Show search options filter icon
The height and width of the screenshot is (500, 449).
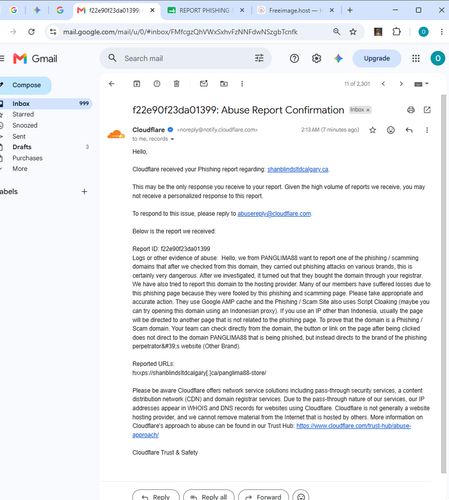point(259,58)
